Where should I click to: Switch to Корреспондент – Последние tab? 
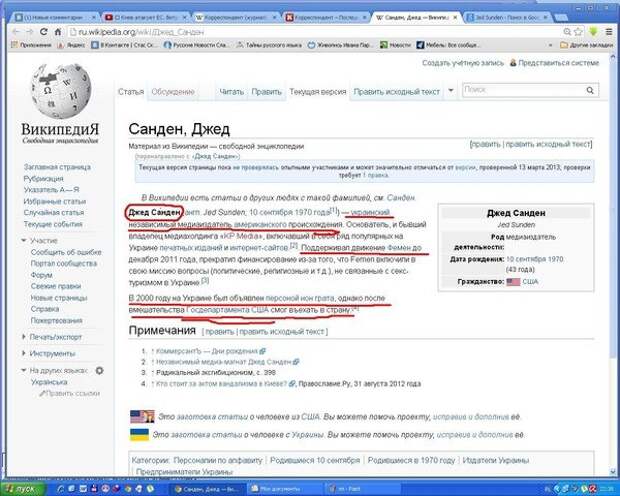coord(327,18)
